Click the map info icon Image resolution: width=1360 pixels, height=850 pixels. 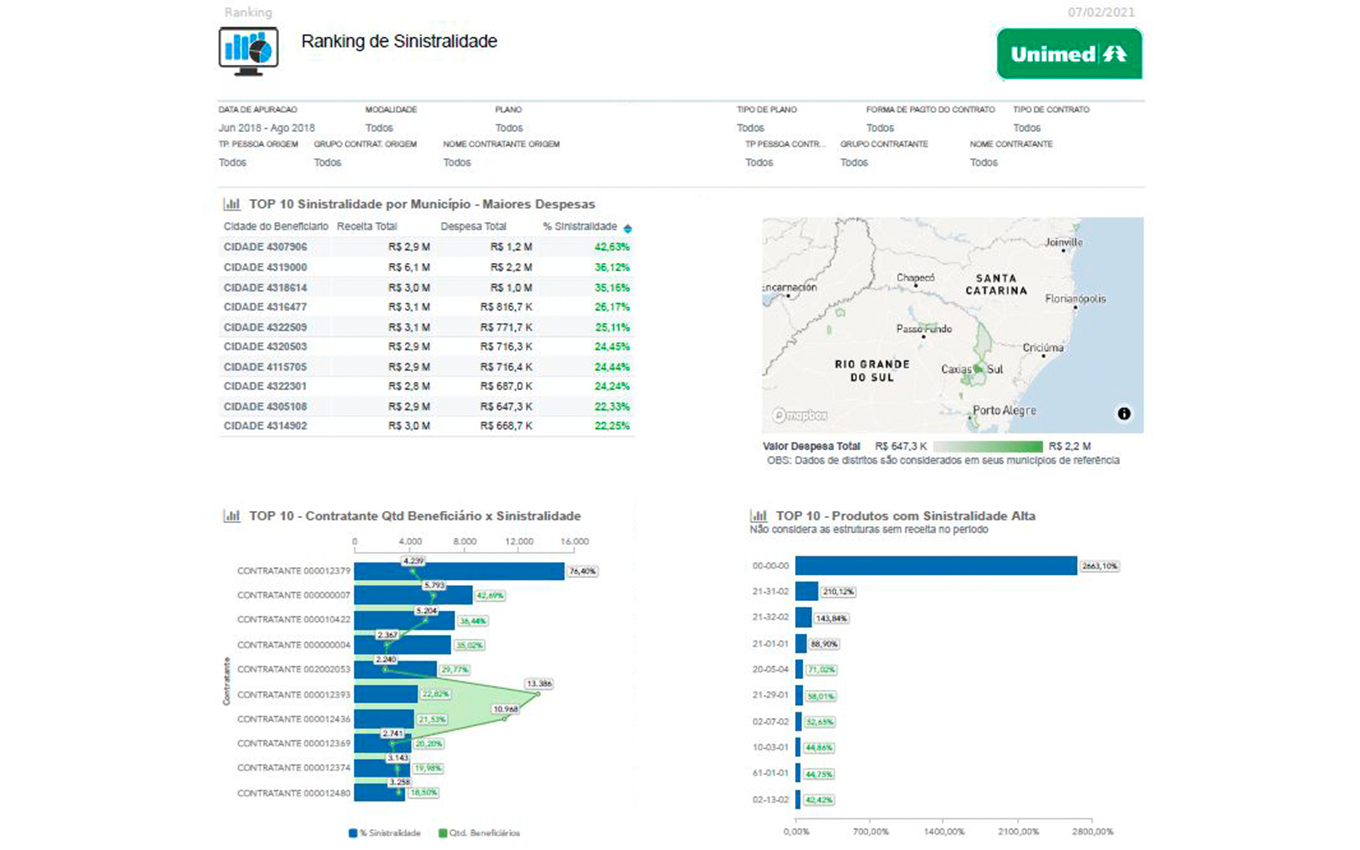click(1123, 413)
